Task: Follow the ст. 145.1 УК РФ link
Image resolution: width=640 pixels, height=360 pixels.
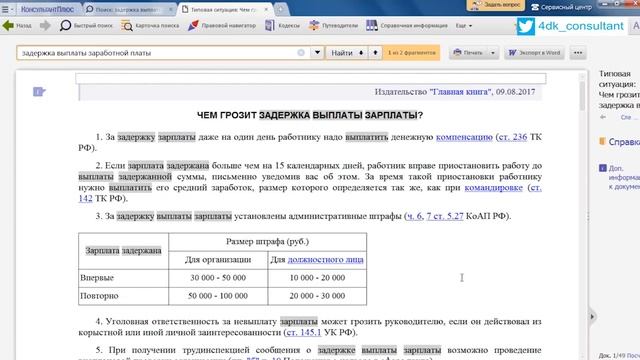Action: (x=304, y=333)
